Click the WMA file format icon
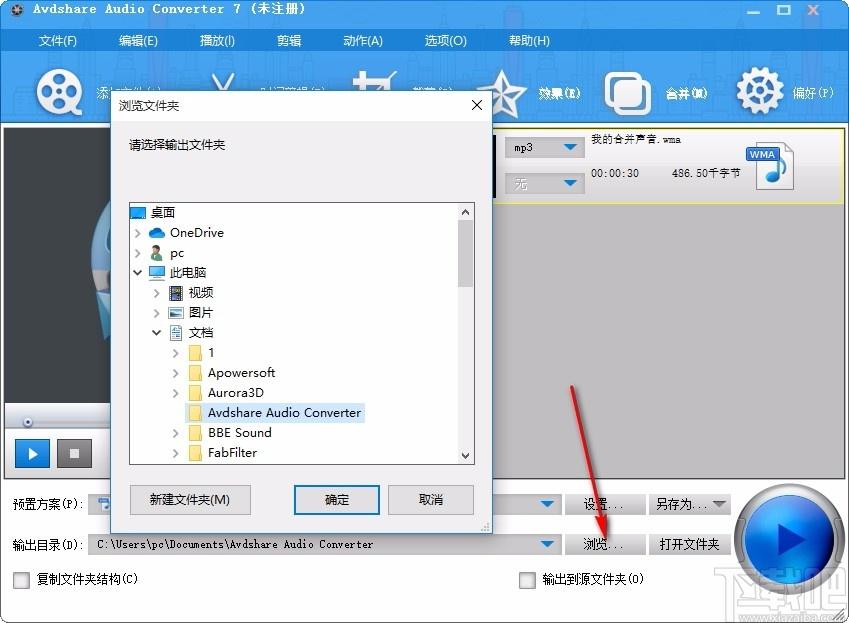The width and height of the screenshot is (849, 623). pos(769,167)
